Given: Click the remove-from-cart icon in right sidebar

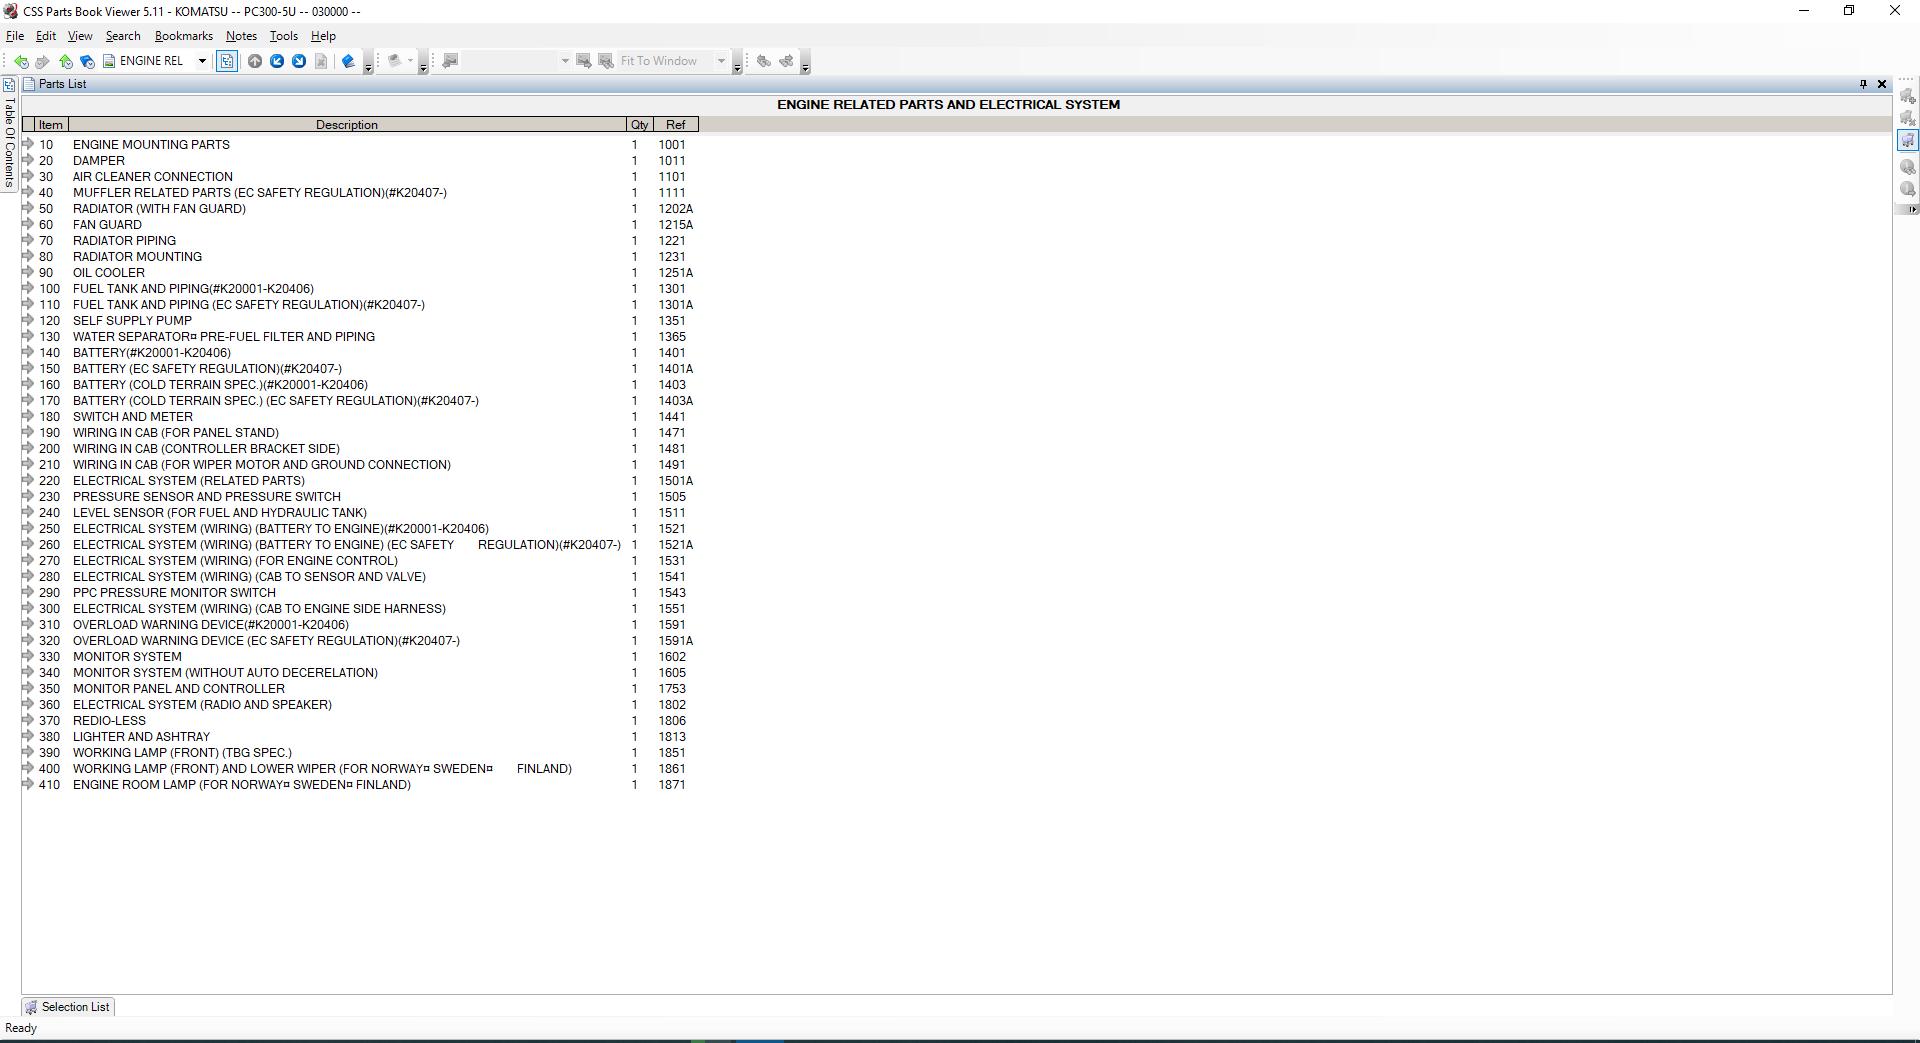Looking at the screenshot, I should tap(1908, 118).
